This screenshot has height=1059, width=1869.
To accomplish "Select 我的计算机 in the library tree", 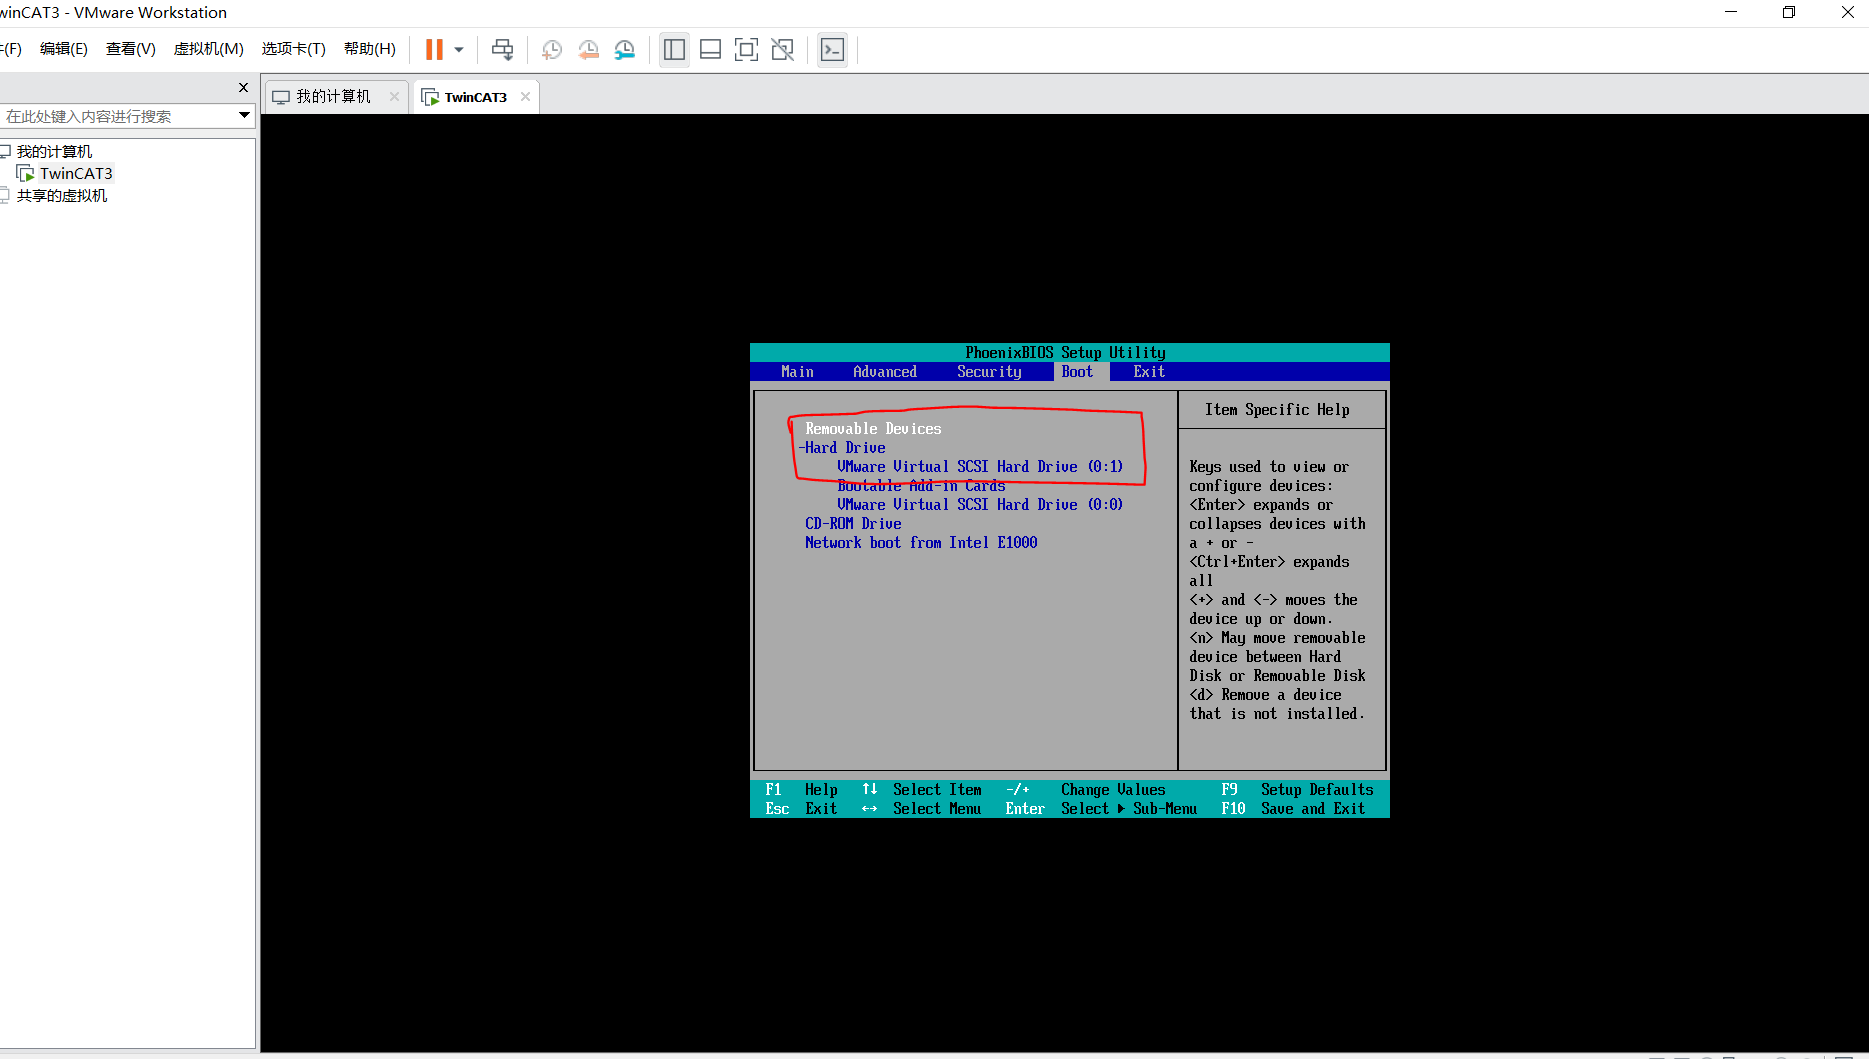I will [54, 152].
